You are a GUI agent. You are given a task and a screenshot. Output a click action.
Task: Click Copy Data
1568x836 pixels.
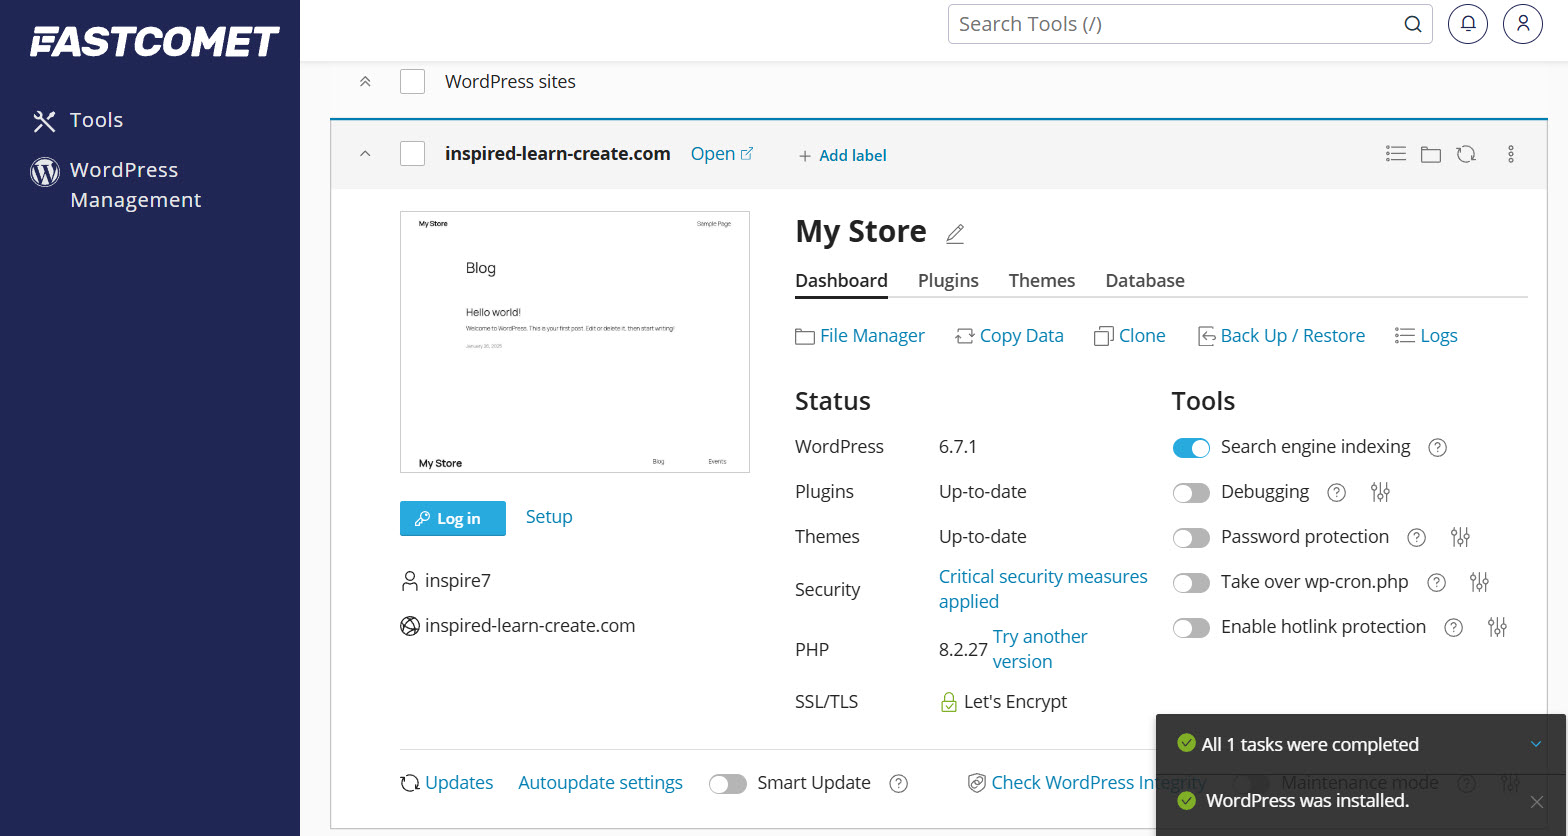pos(1009,336)
